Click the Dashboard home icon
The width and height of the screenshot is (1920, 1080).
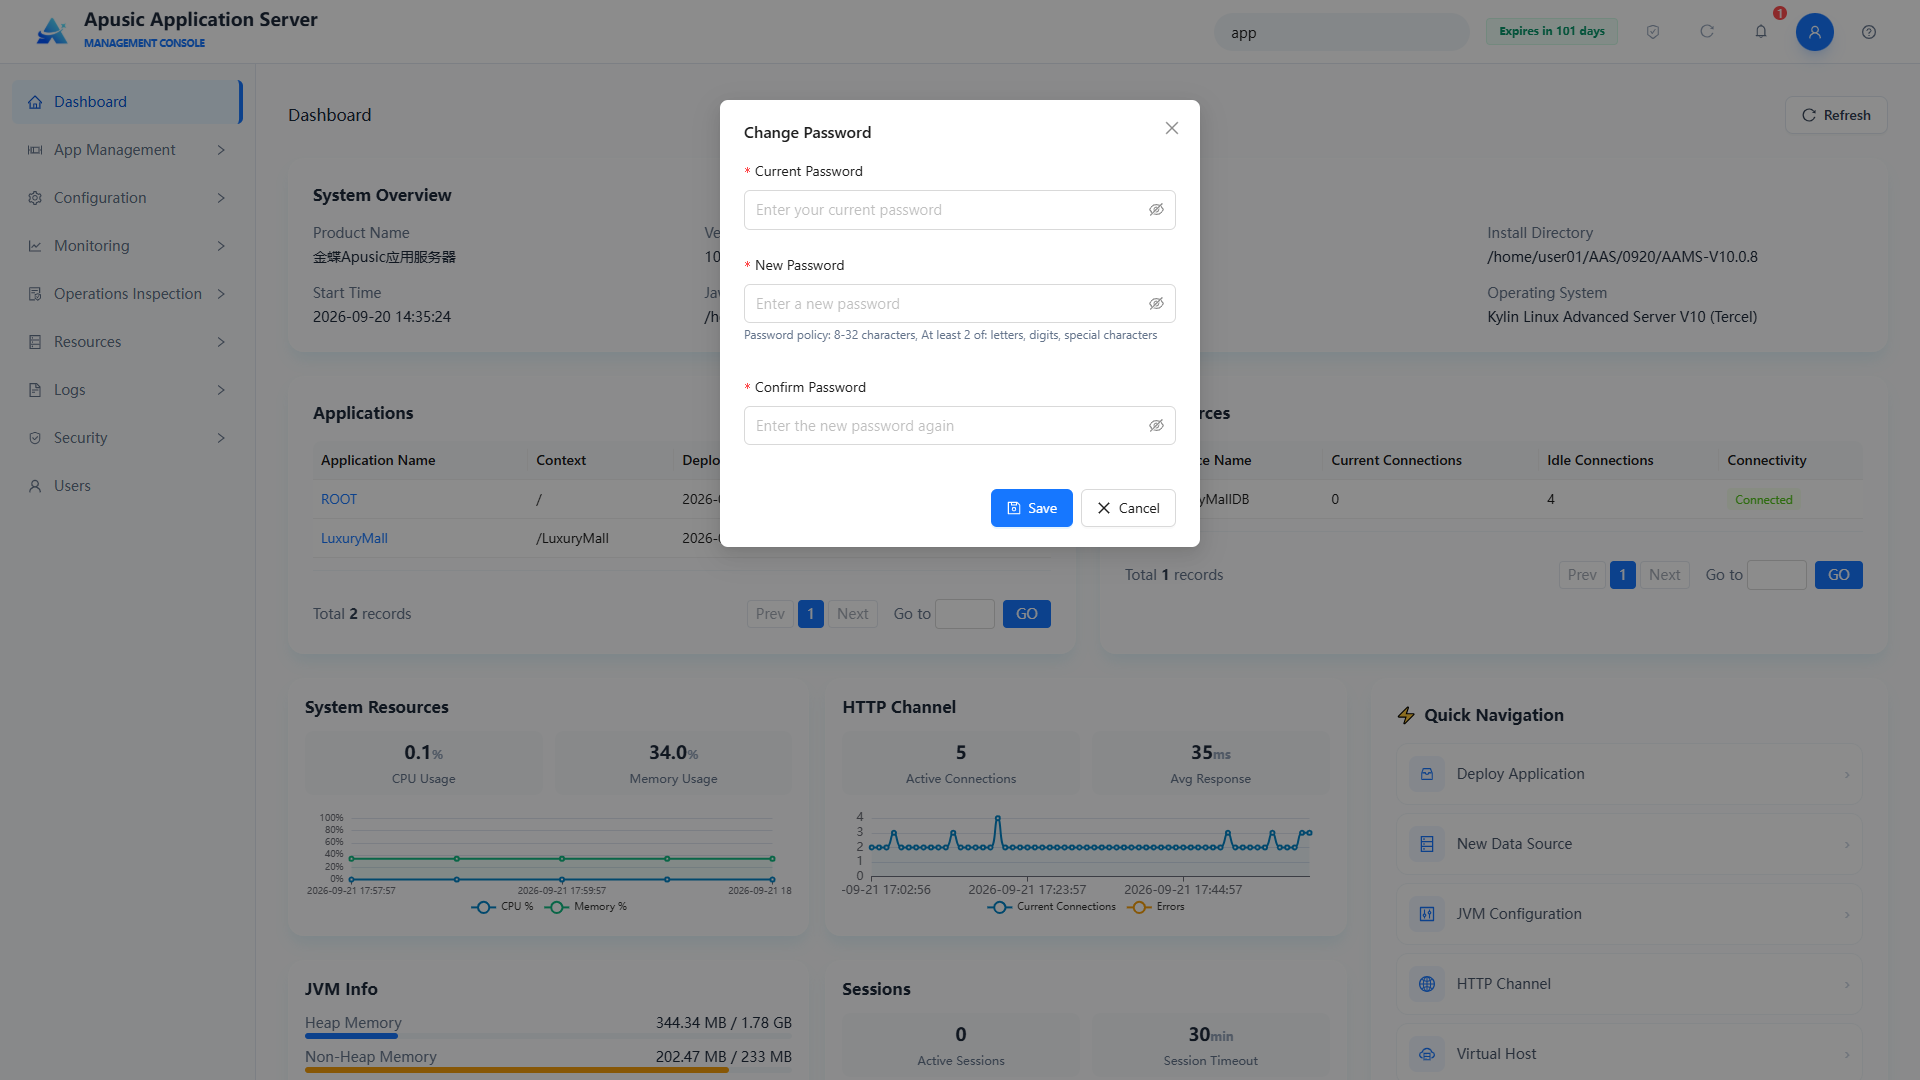35,102
